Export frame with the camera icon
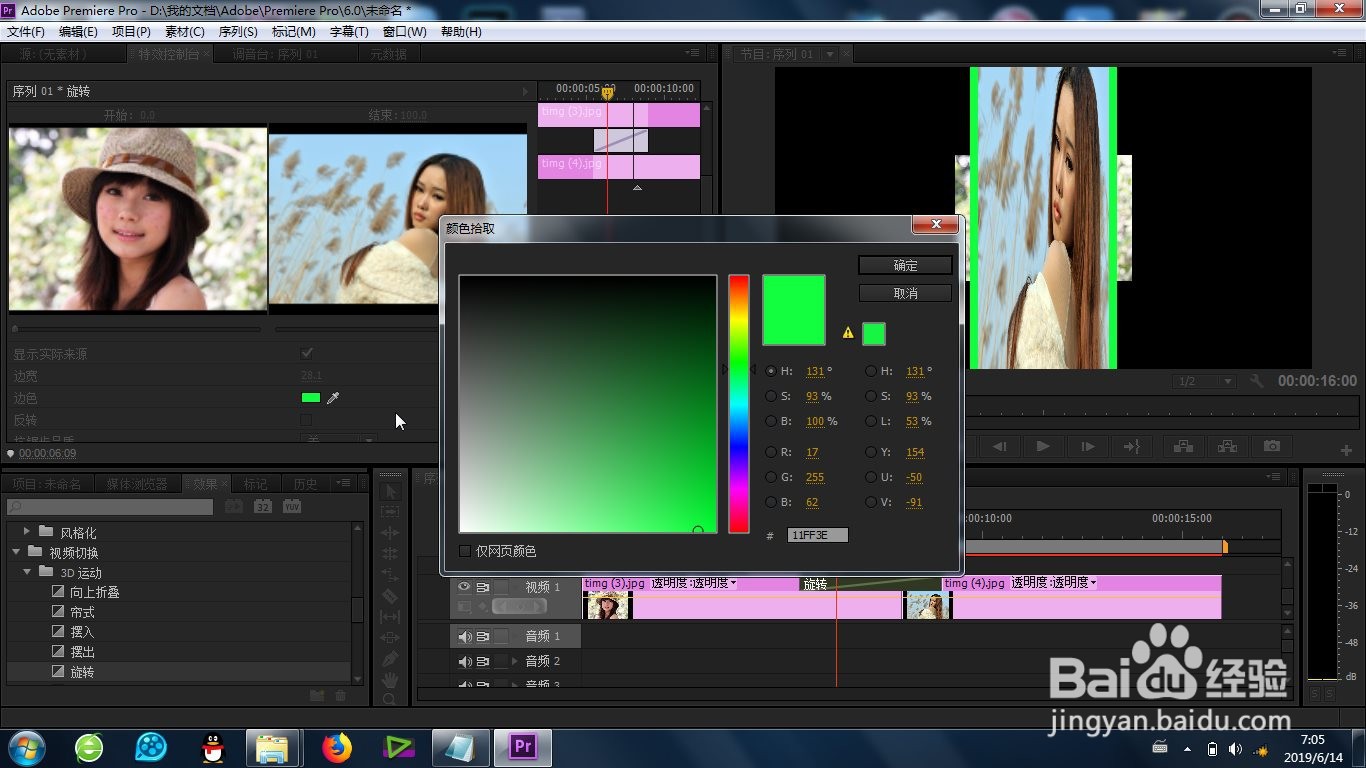This screenshot has width=1366, height=768. [1271, 446]
